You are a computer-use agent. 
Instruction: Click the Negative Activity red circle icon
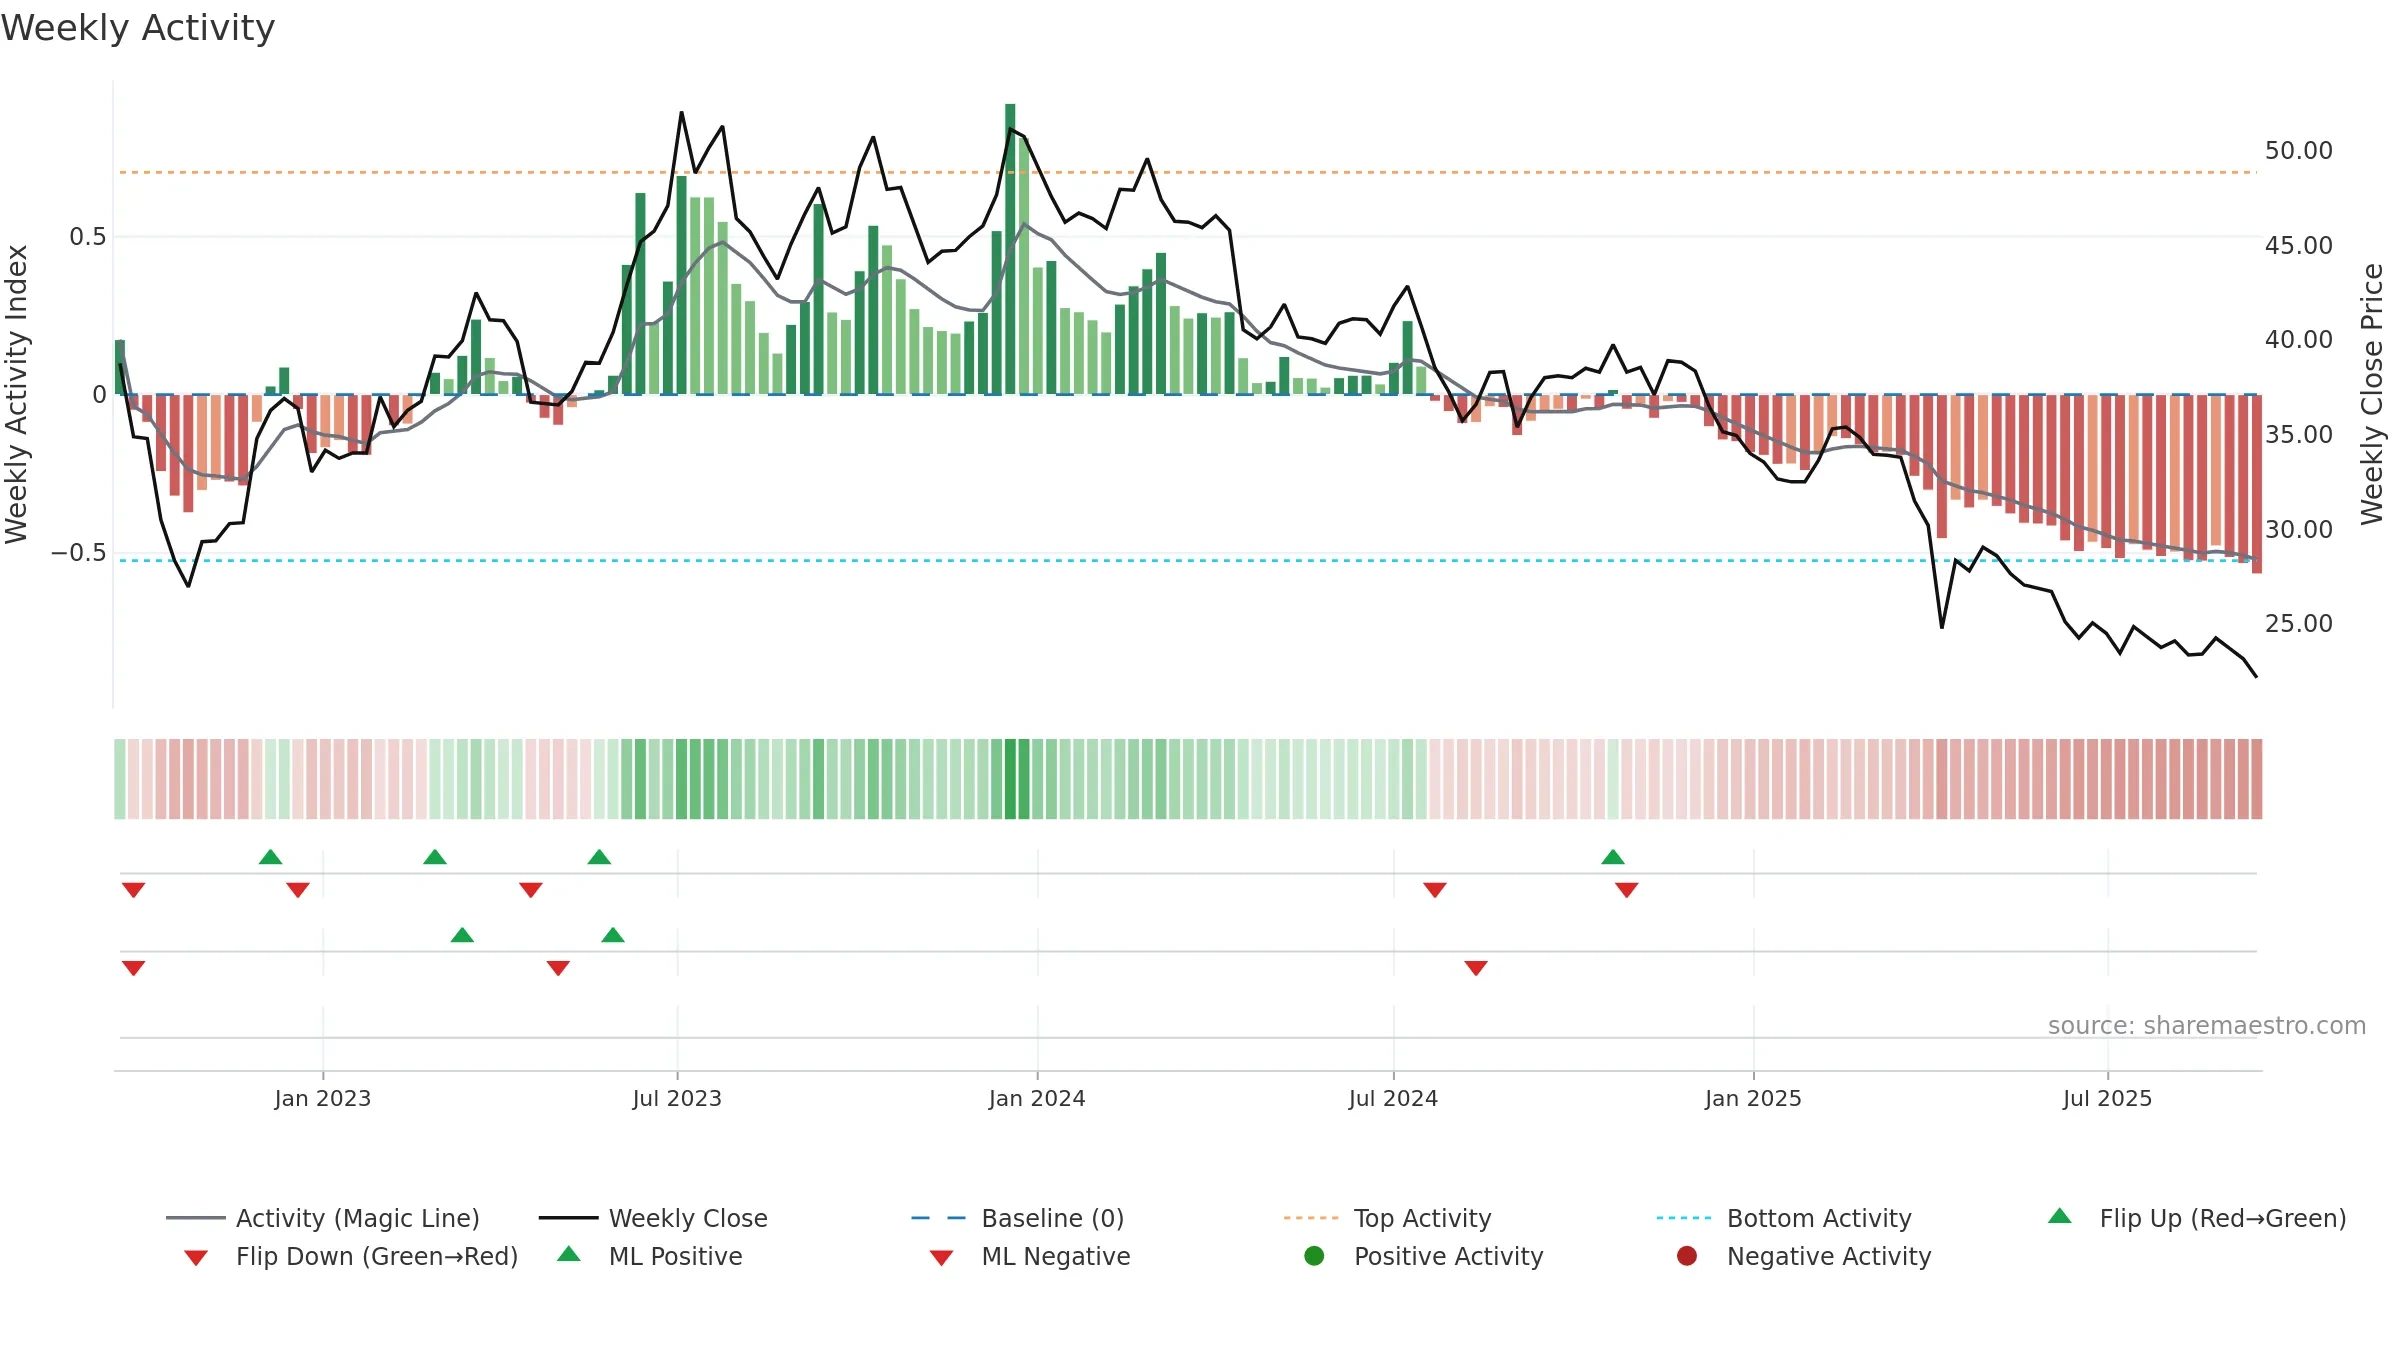[1687, 1256]
